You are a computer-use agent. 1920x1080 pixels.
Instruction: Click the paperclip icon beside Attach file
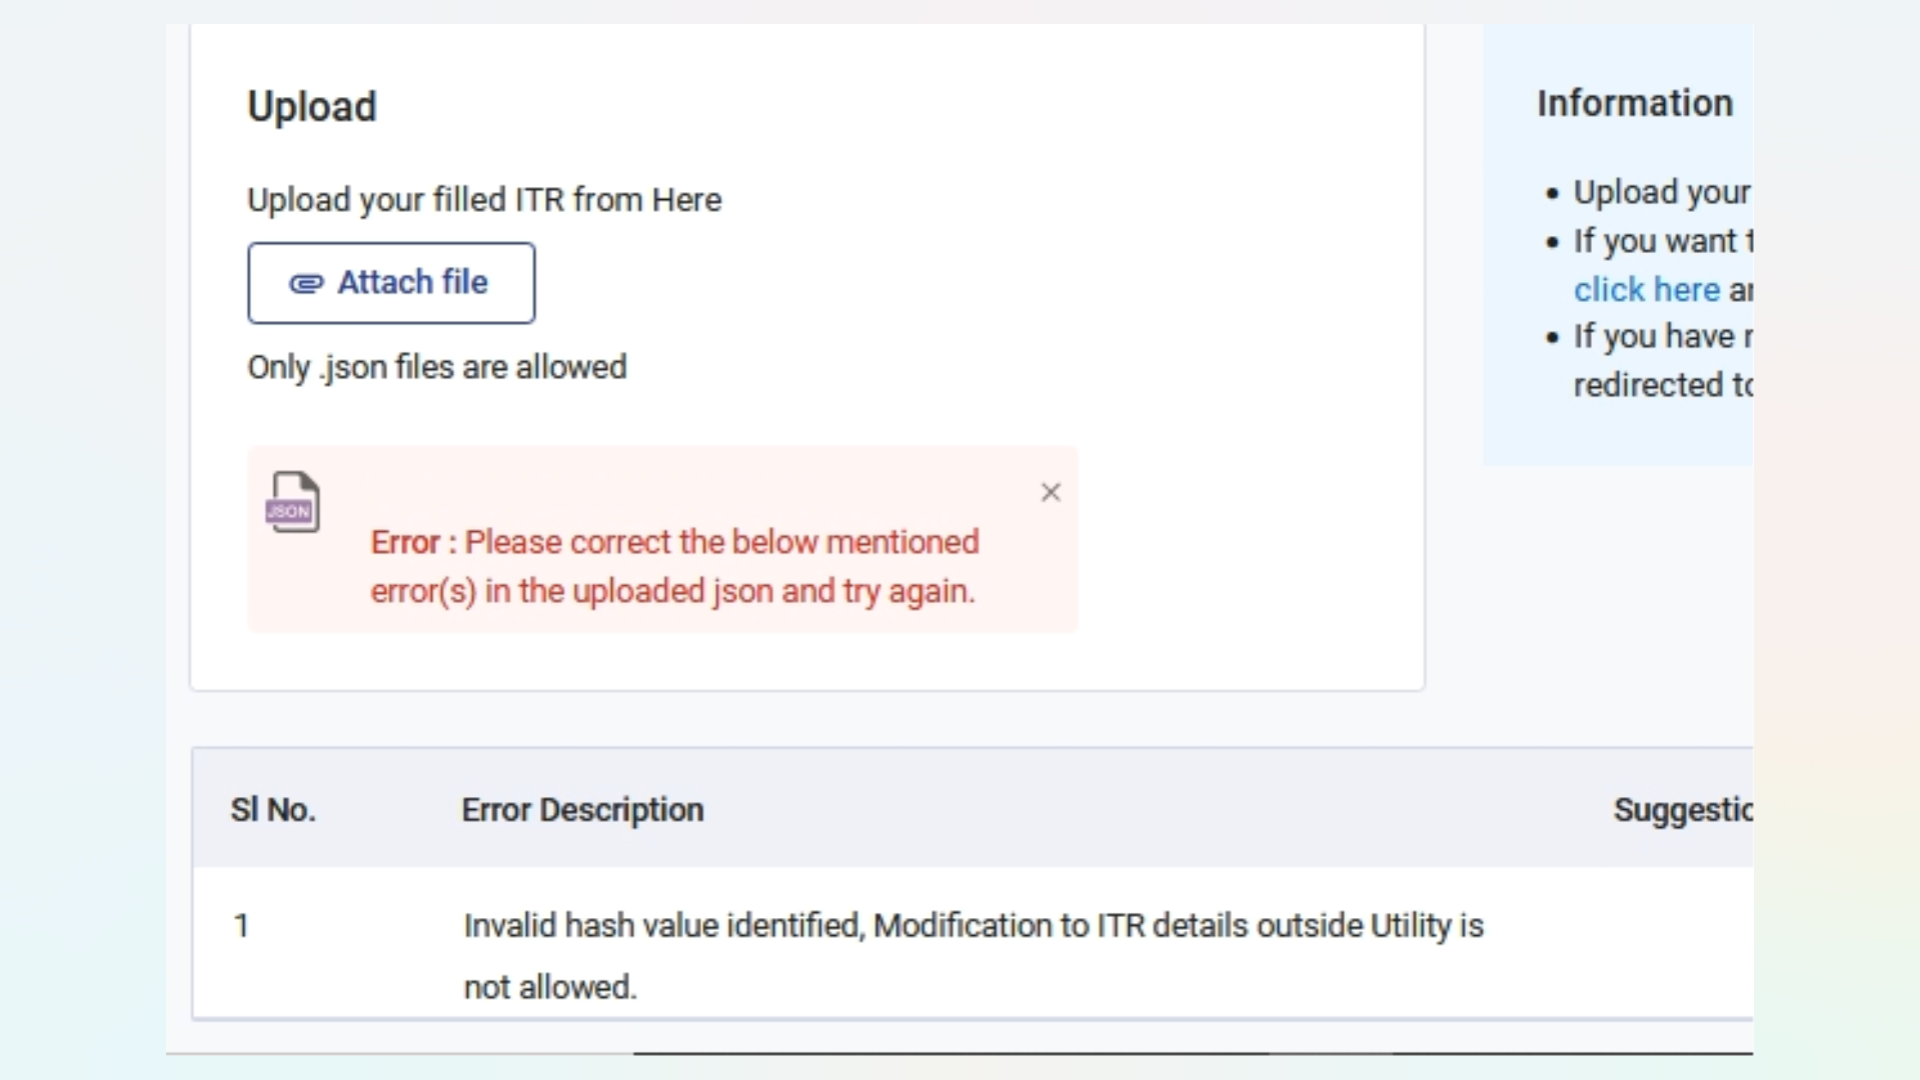306,284
